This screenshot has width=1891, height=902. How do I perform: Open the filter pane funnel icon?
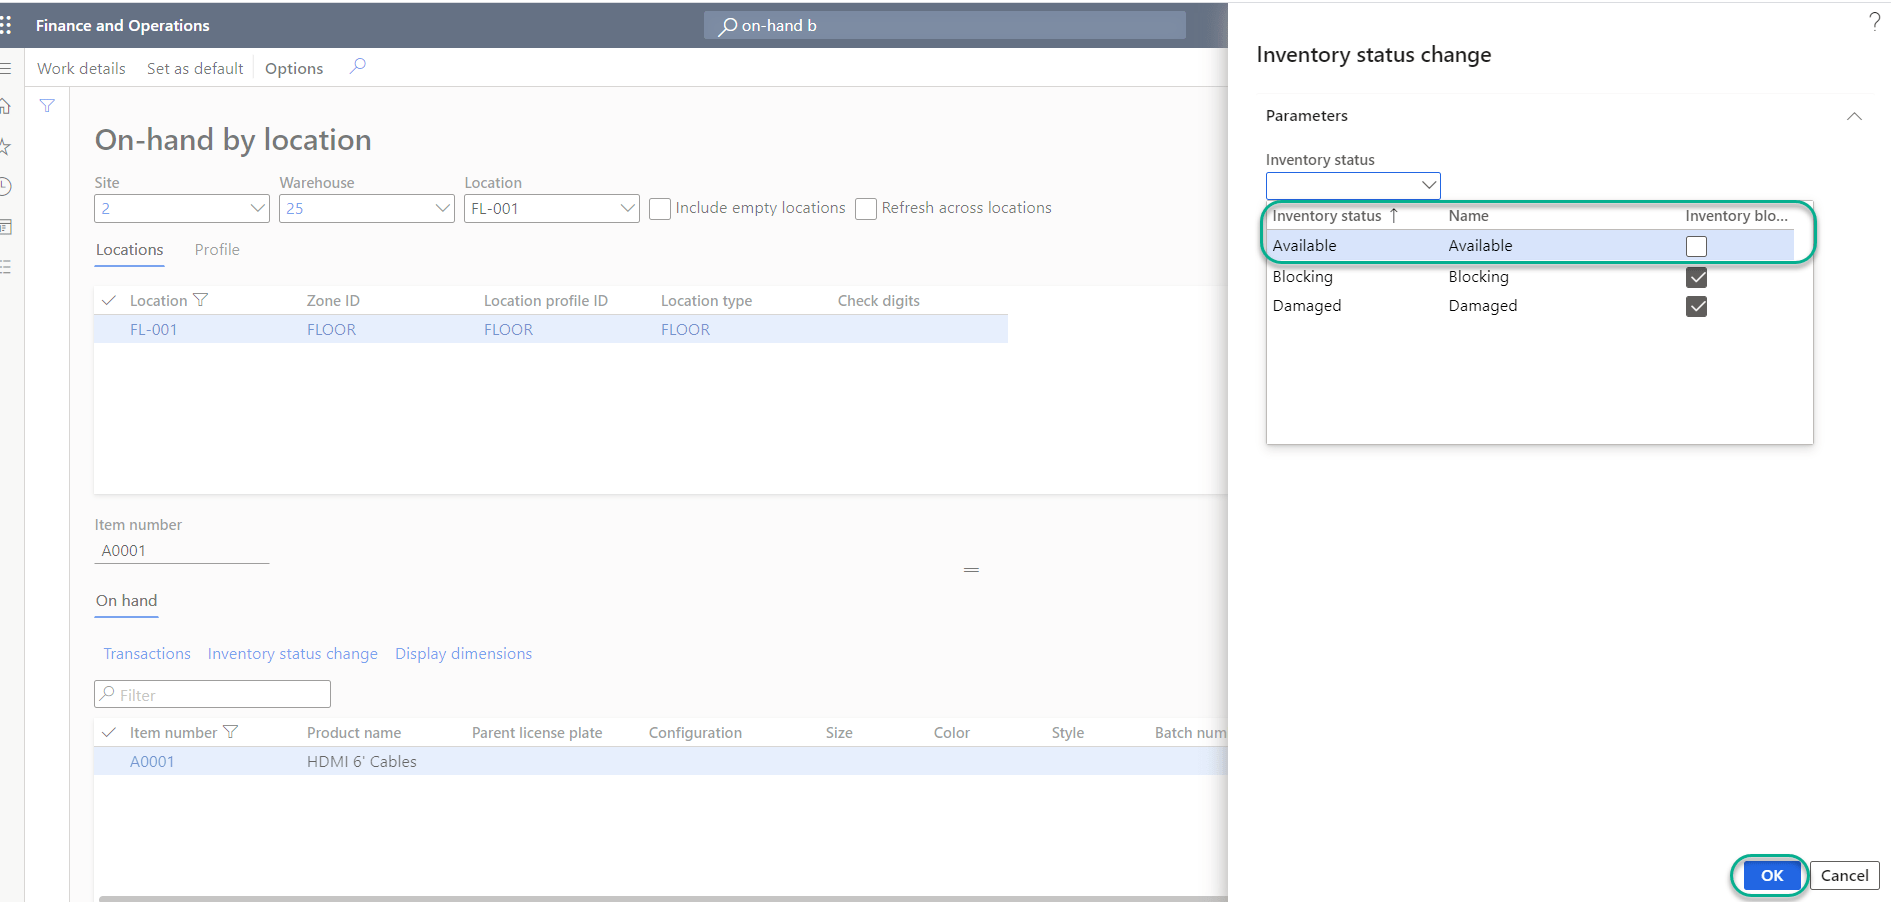tap(46, 104)
